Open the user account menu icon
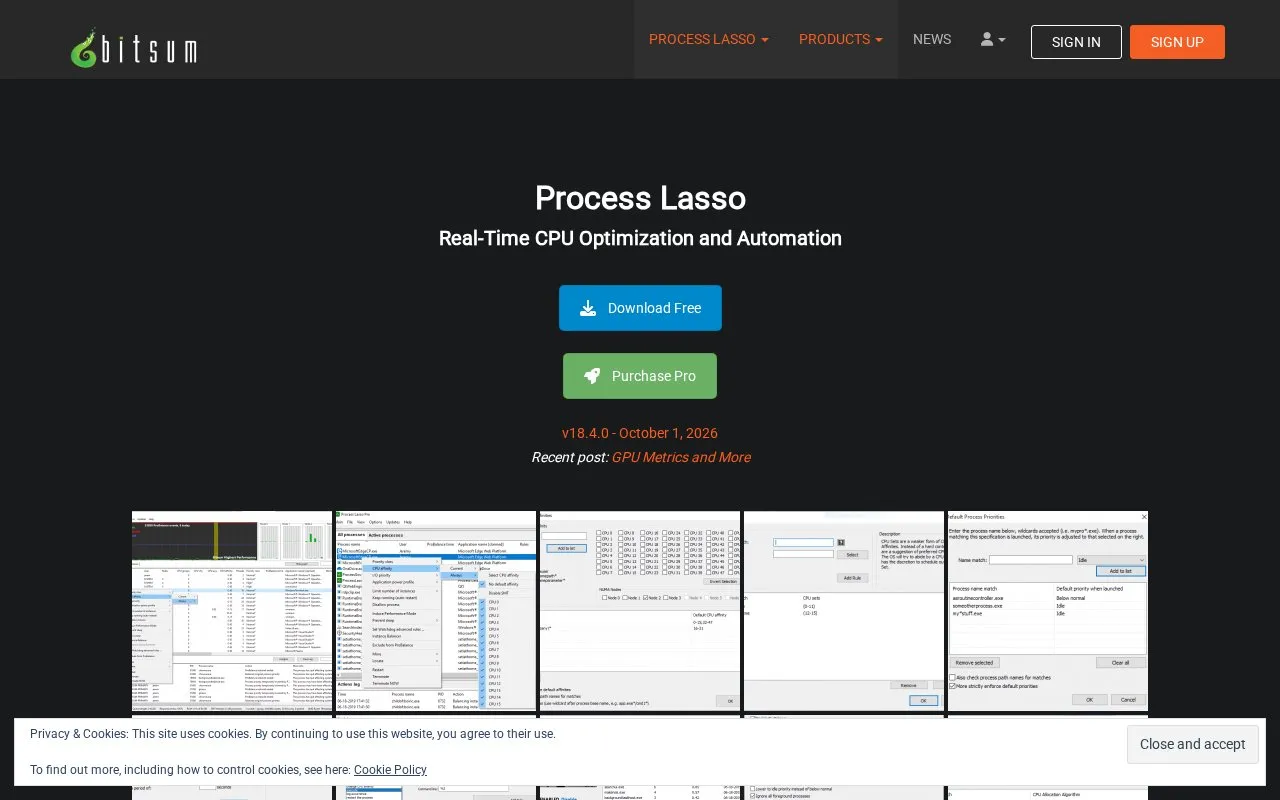 (993, 39)
